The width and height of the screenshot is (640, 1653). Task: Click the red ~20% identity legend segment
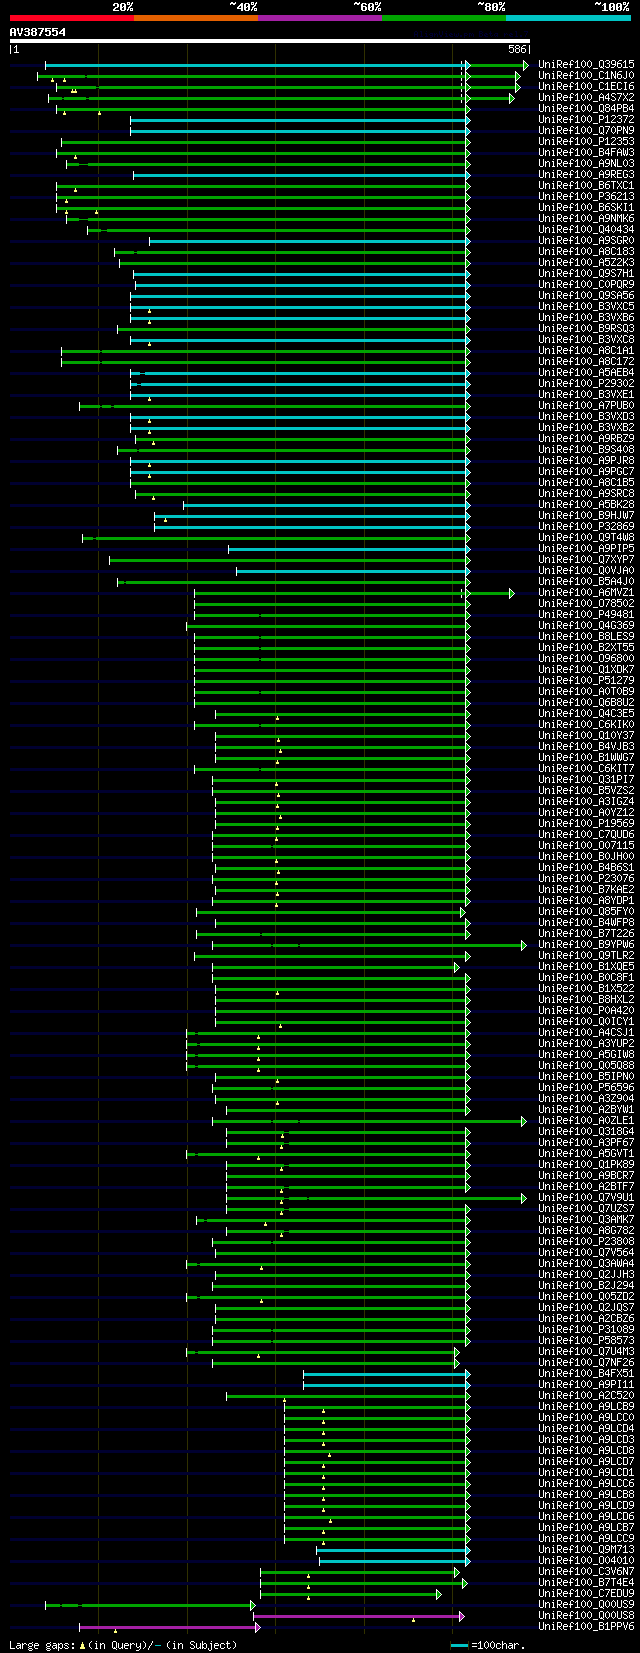click(x=72, y=18)
